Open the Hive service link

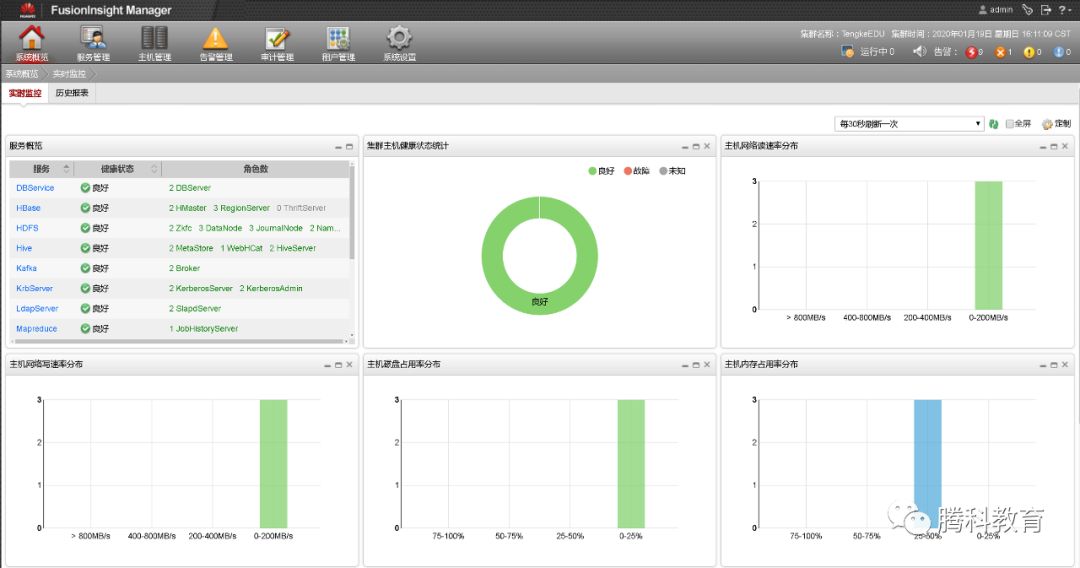(x=24, y=248)
